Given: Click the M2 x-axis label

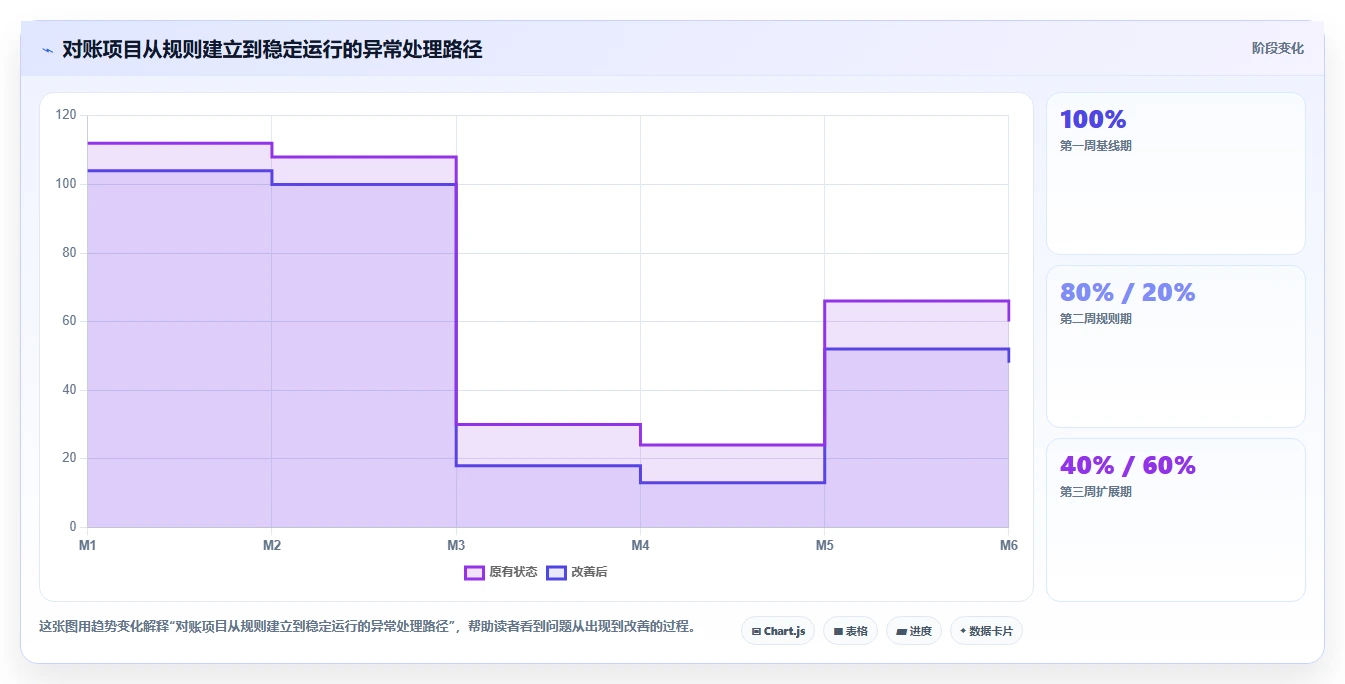Looking at the screenshot, I should click(x=272, y=545).
